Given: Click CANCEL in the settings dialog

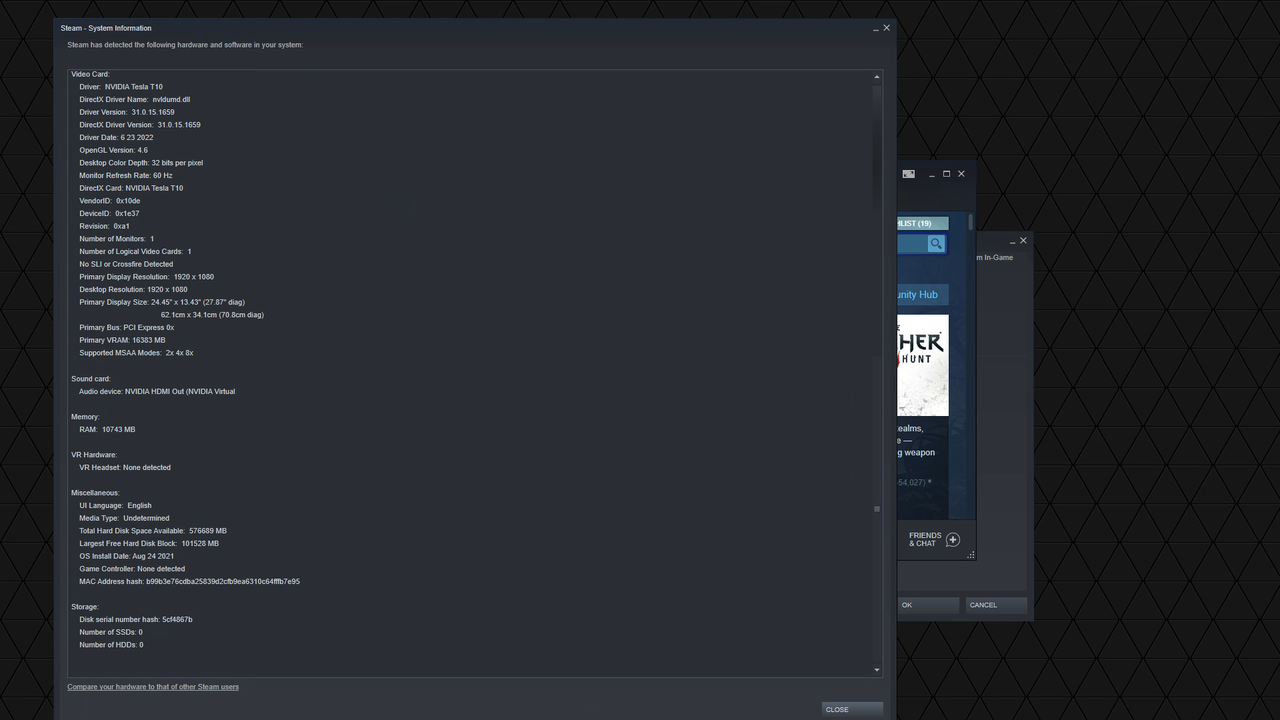Looking at the screenshot, I should tap(996, 605).
